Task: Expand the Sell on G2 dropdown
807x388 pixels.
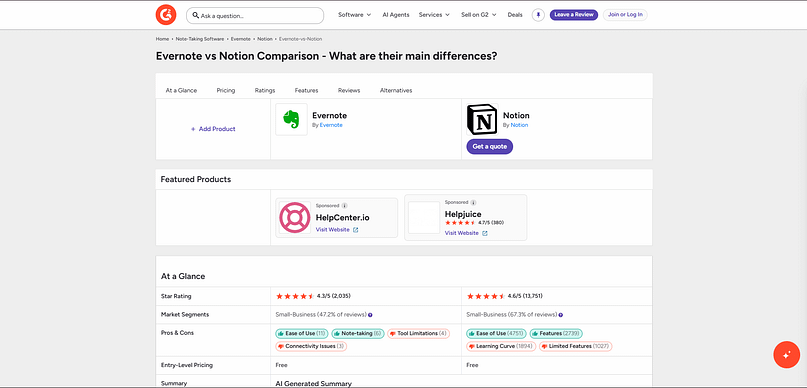Action: pos(479,15)
